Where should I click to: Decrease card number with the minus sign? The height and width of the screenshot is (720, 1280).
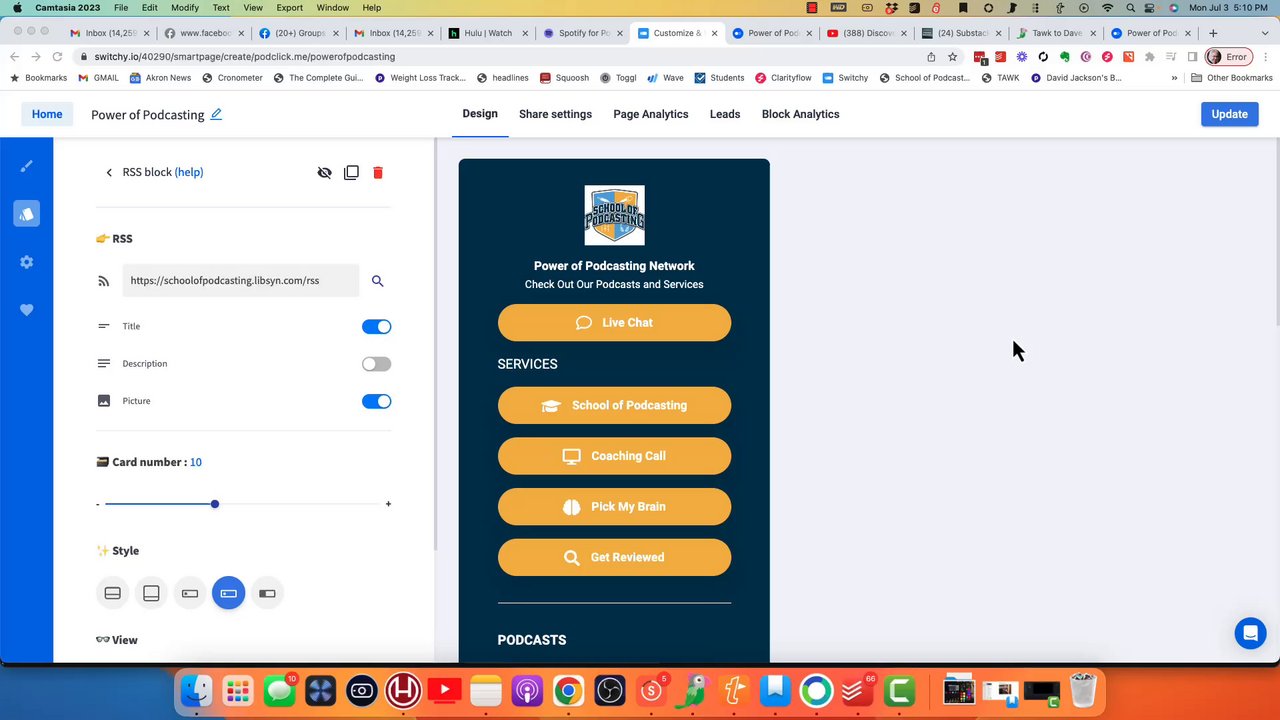pyautogui.click(x=97, y=504)
